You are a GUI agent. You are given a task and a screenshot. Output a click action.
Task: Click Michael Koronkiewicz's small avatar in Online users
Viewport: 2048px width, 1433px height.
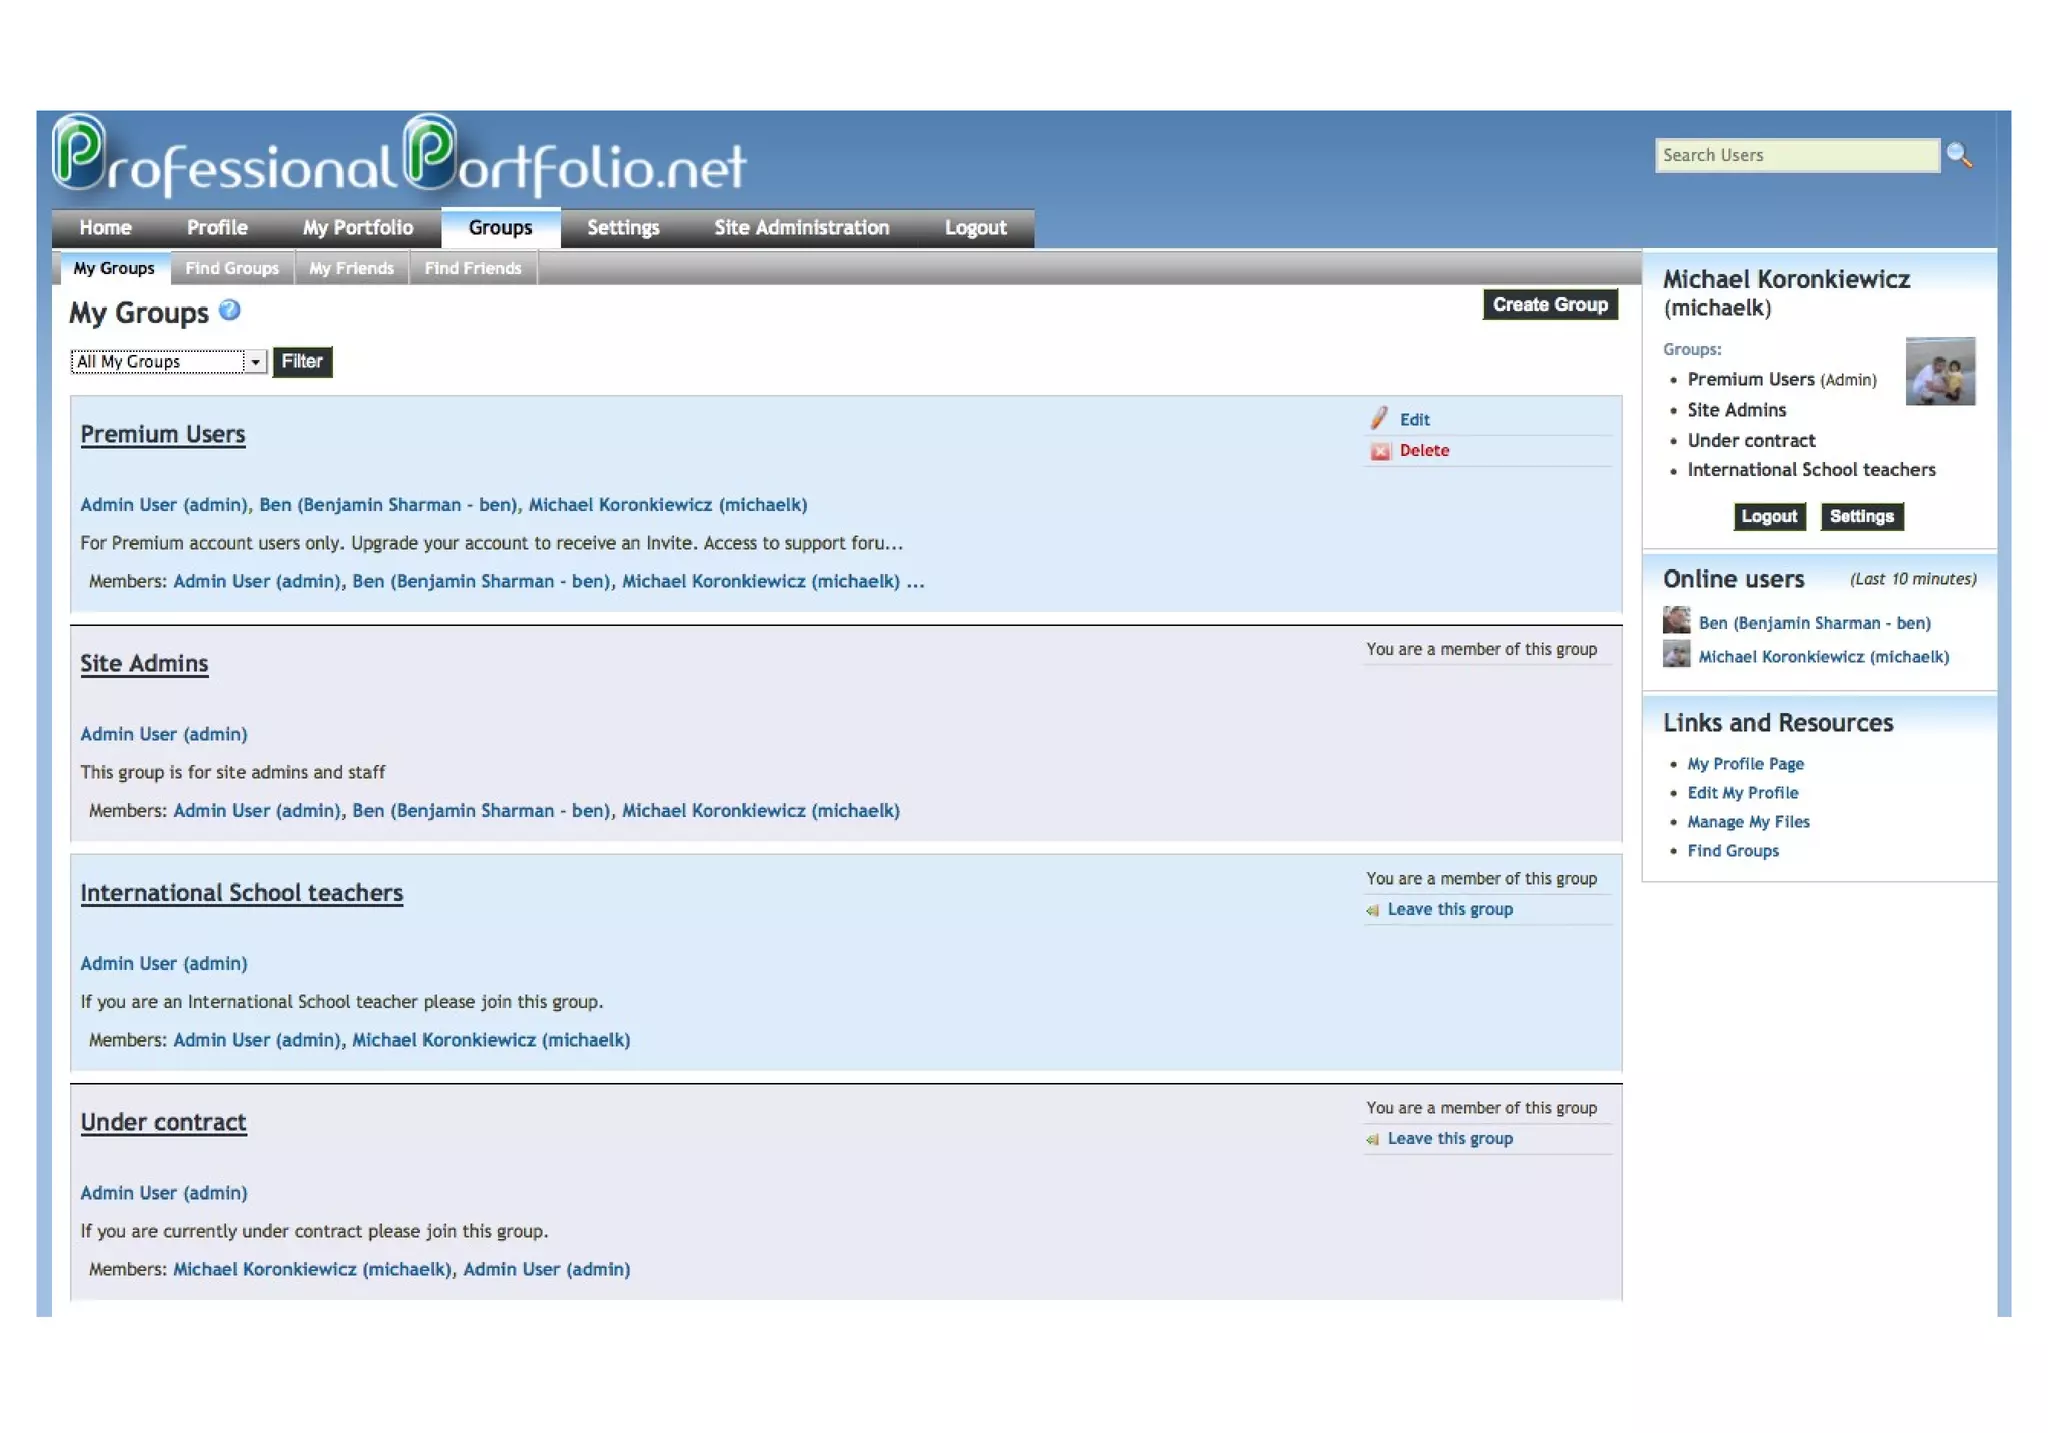1676,655
